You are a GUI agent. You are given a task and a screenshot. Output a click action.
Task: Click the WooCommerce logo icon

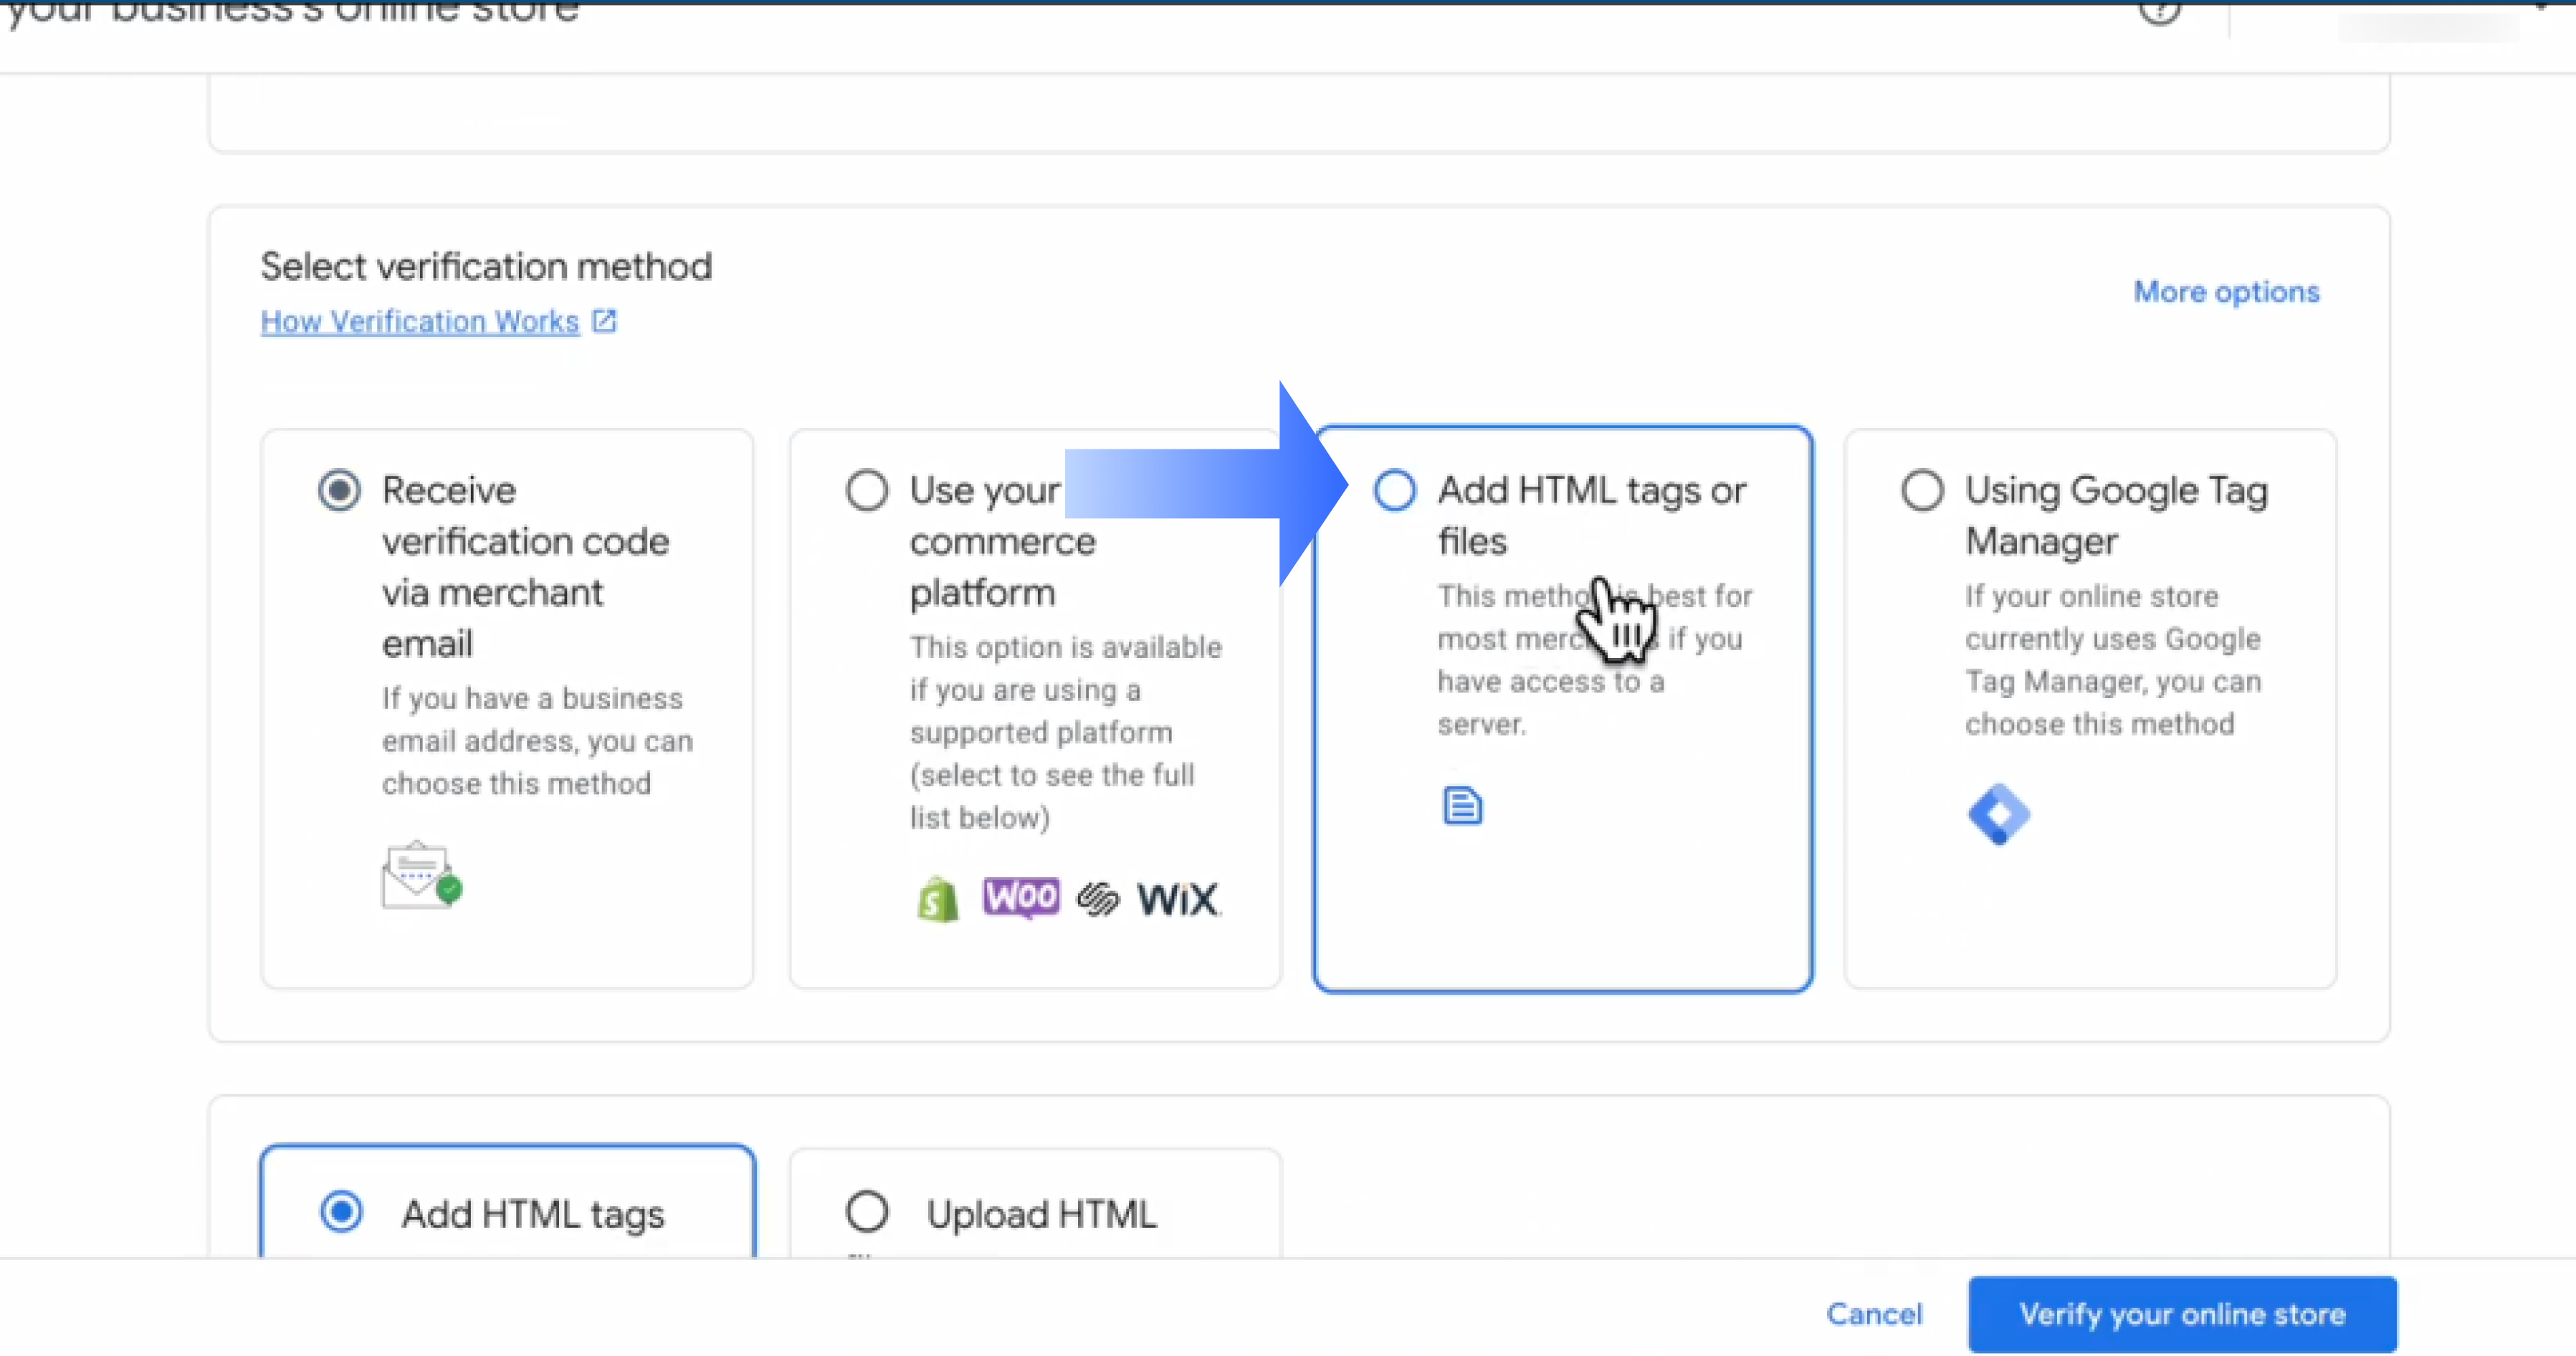point(1020,897)
